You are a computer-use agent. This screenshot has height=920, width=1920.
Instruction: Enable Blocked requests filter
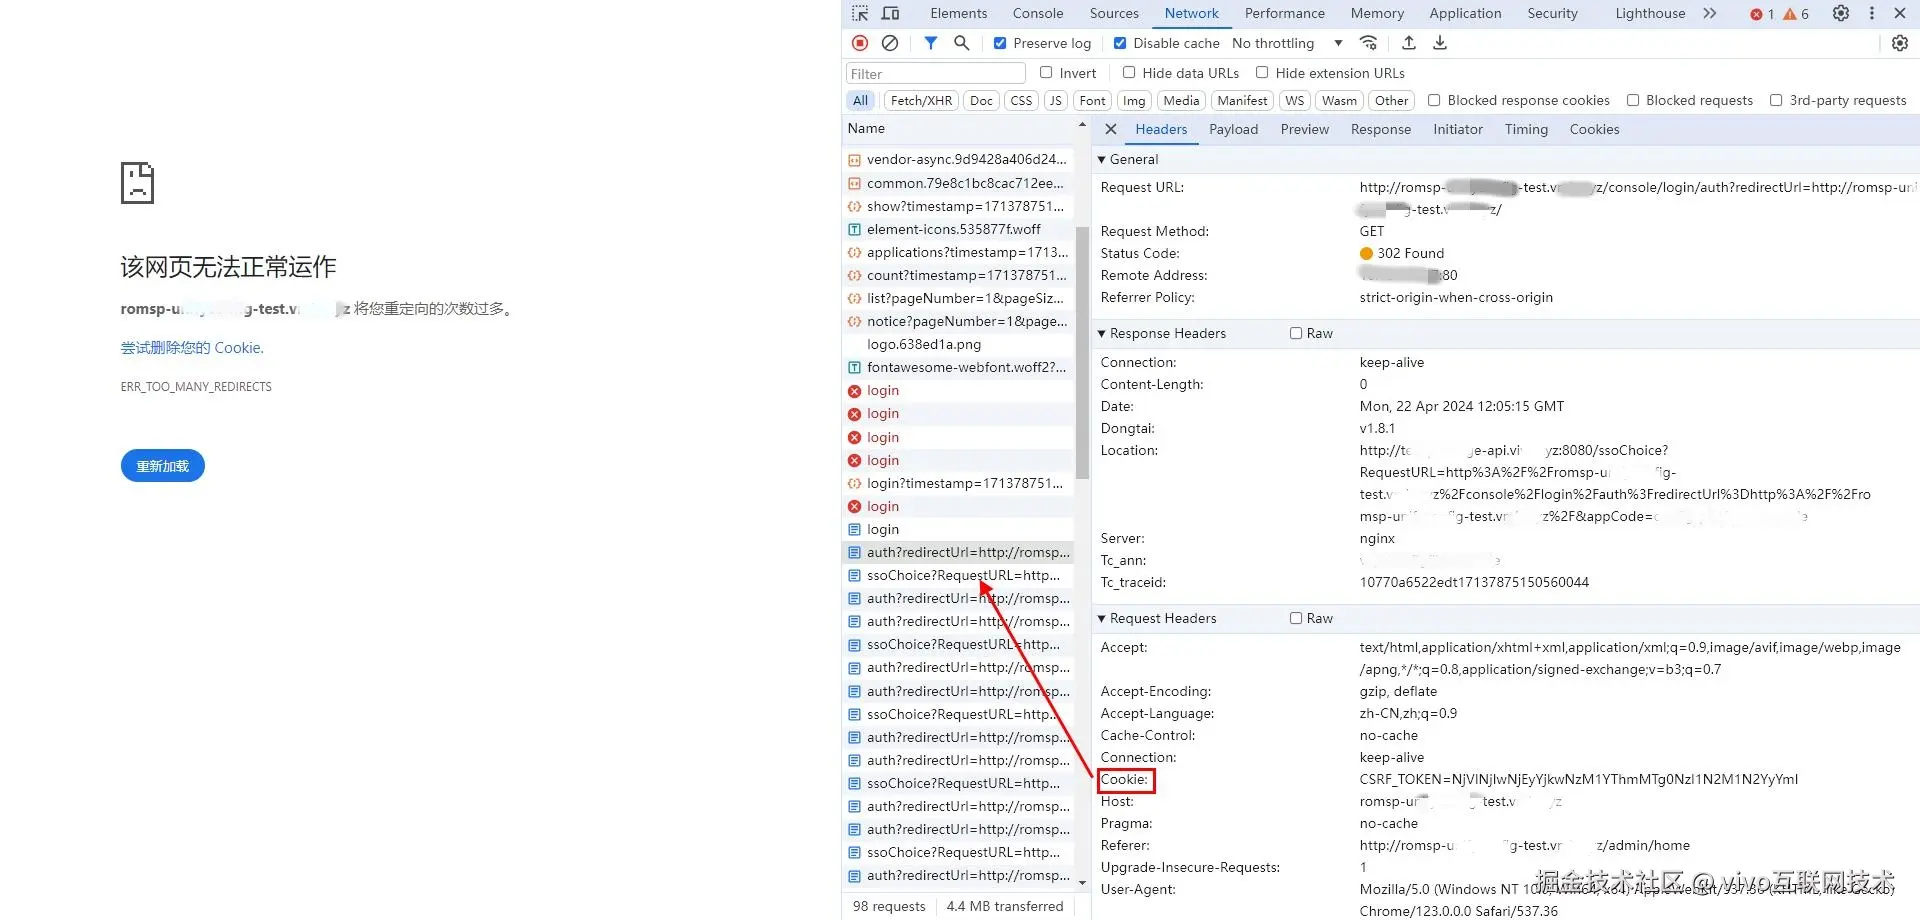click(1633, 100)
